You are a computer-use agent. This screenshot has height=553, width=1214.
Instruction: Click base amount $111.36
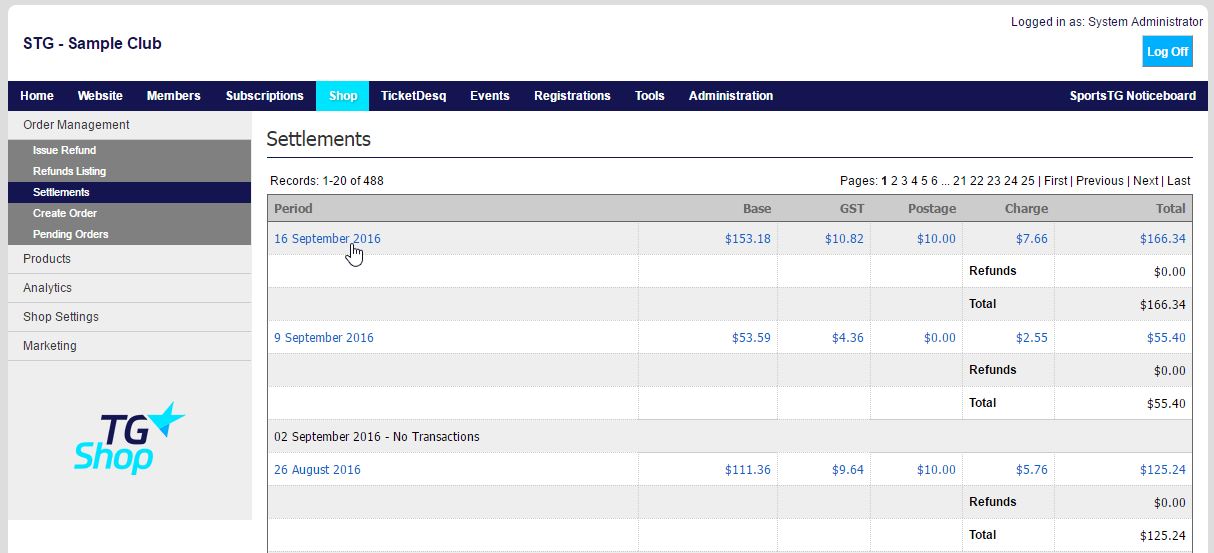click(748, 470)
